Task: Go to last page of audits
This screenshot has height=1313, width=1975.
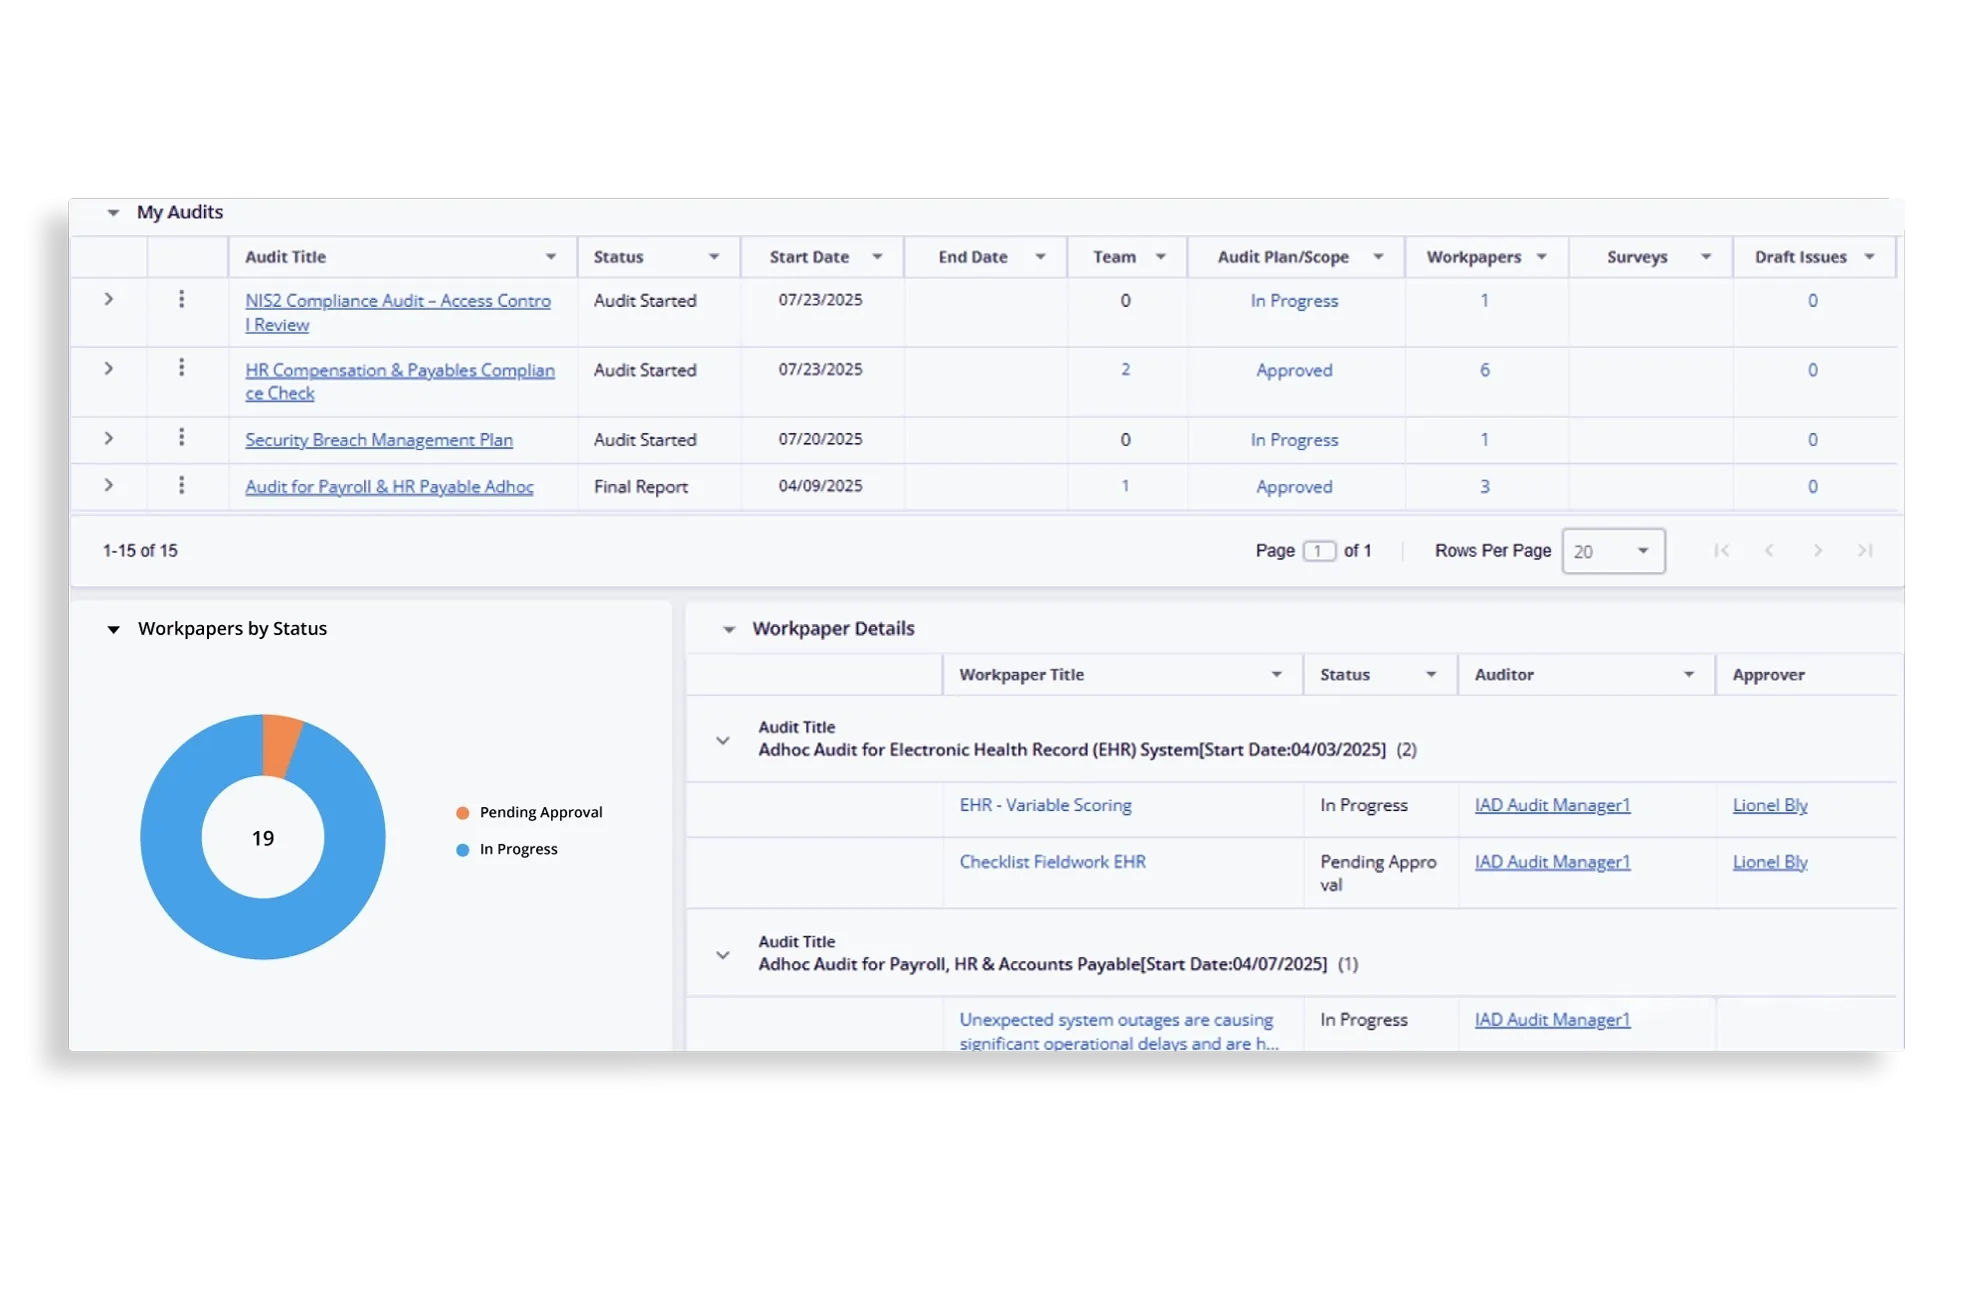Action: click(1865, 551)
